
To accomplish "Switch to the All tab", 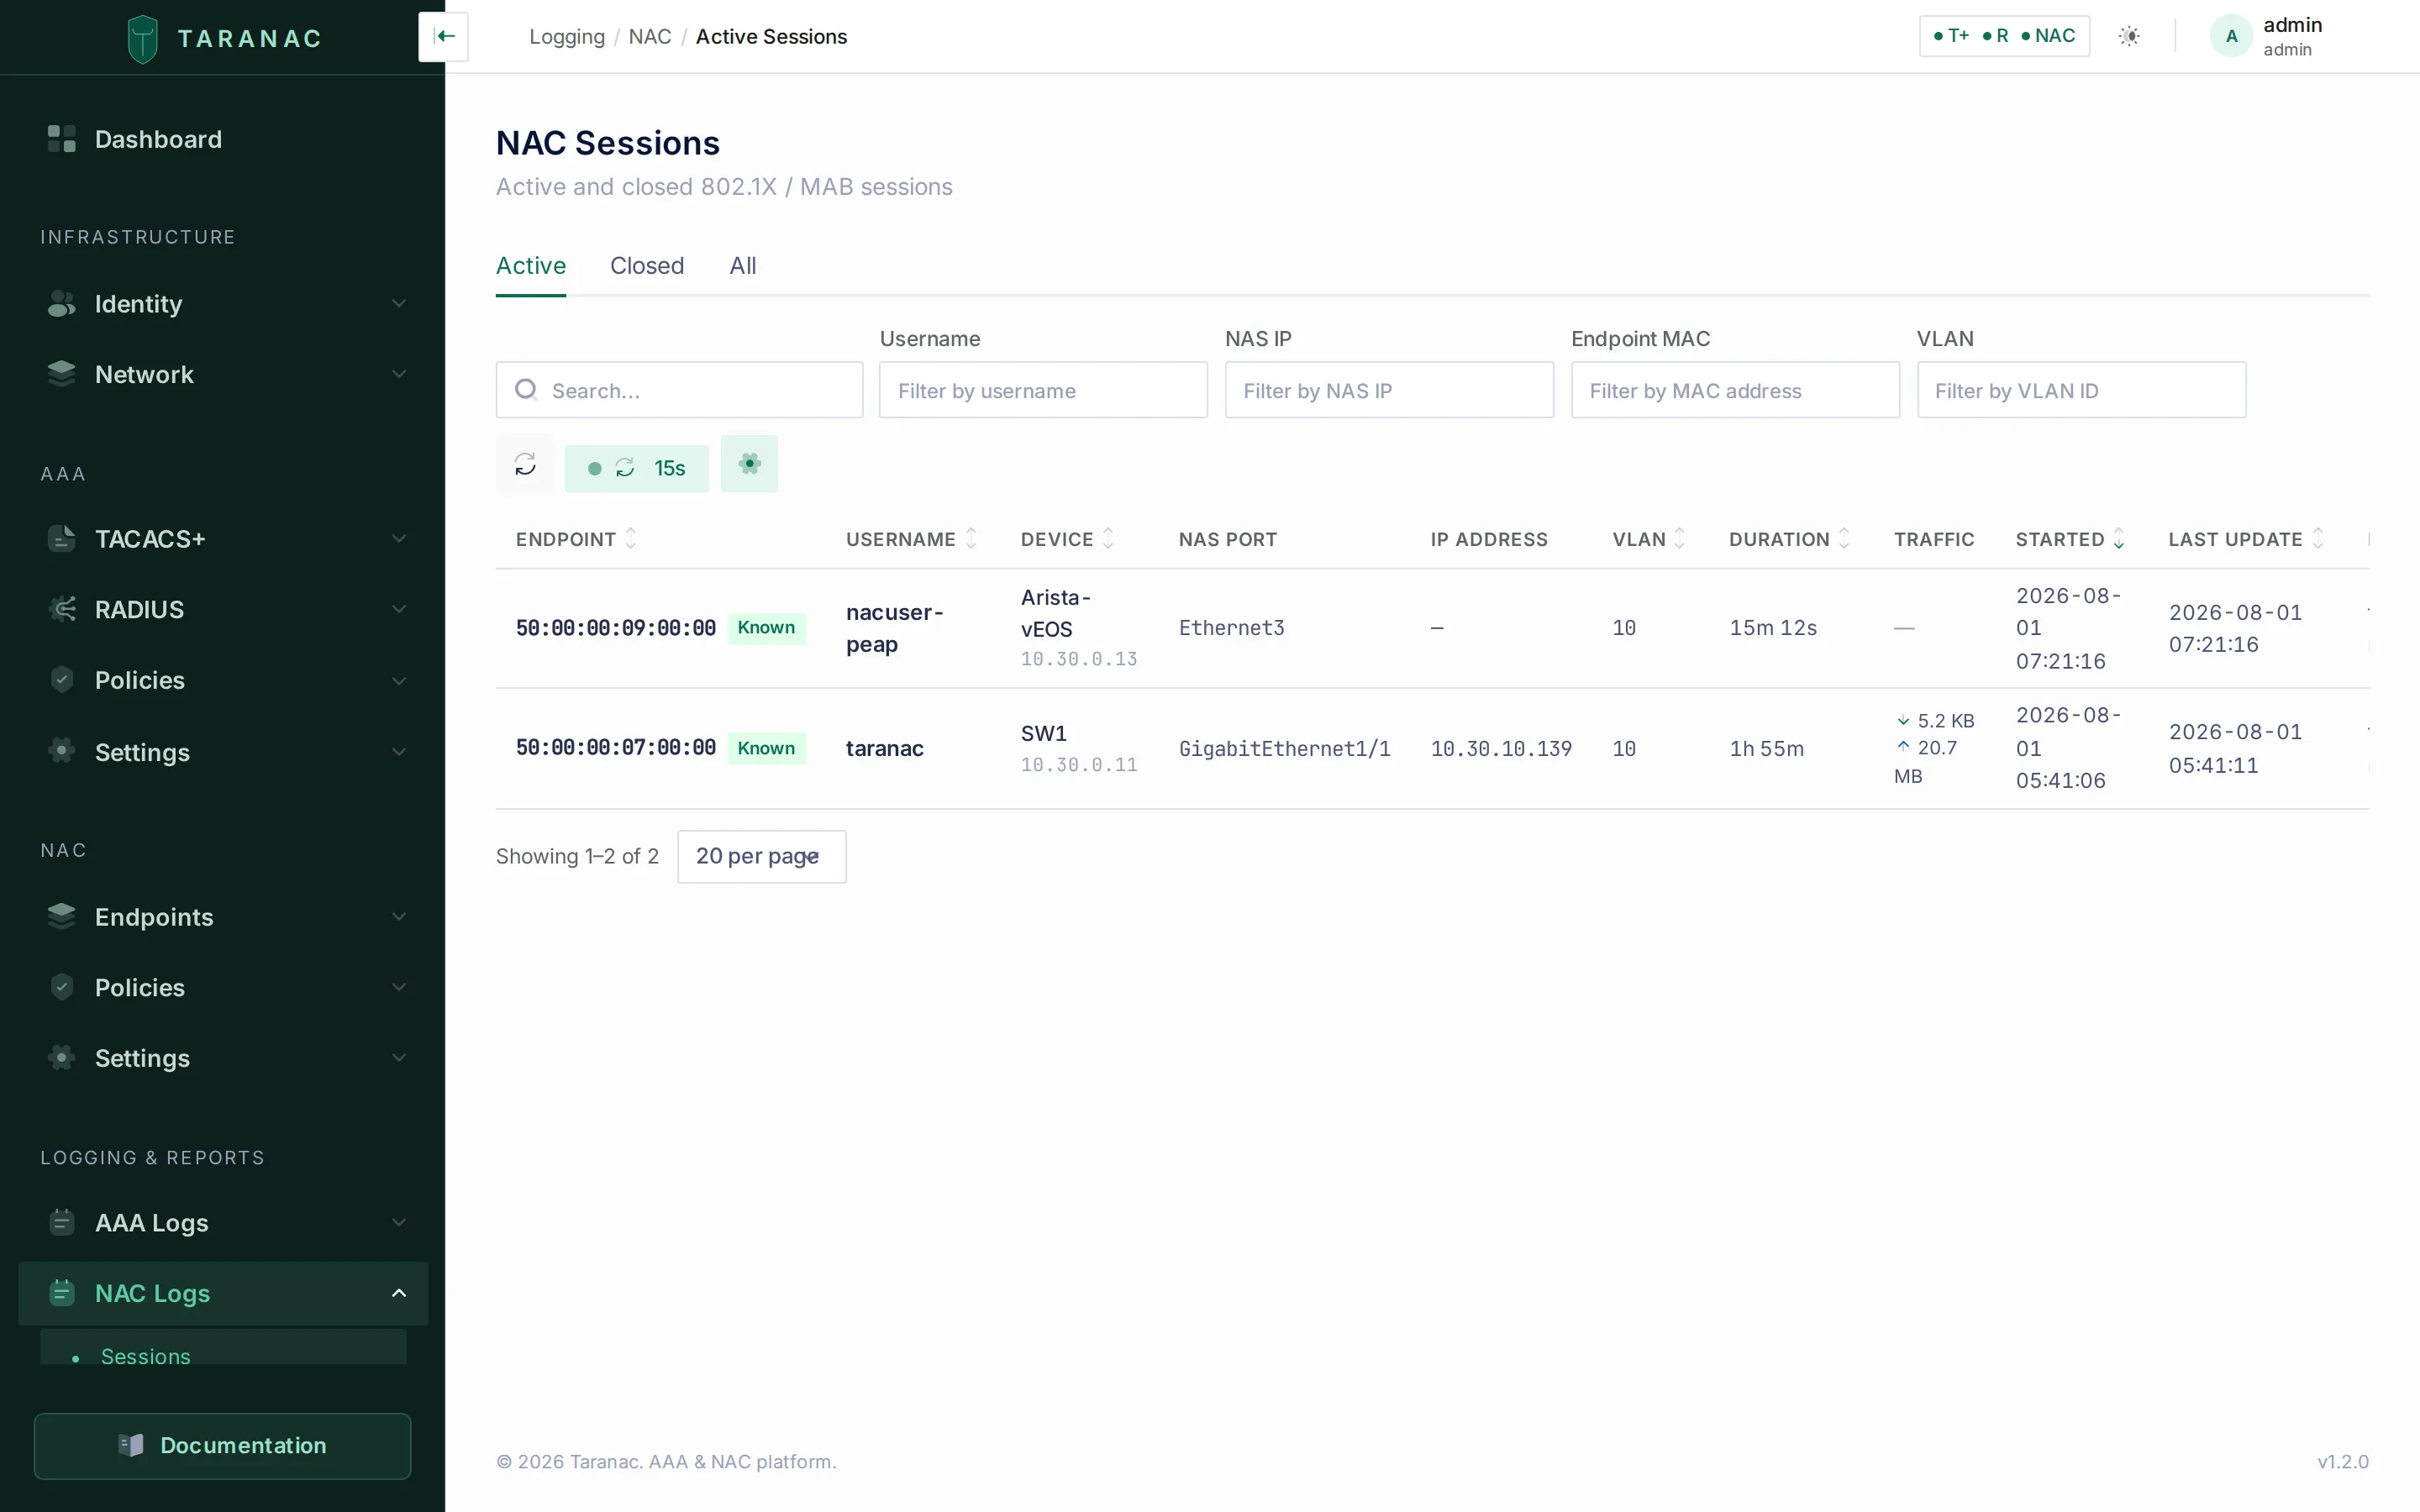I will [742, 266].
